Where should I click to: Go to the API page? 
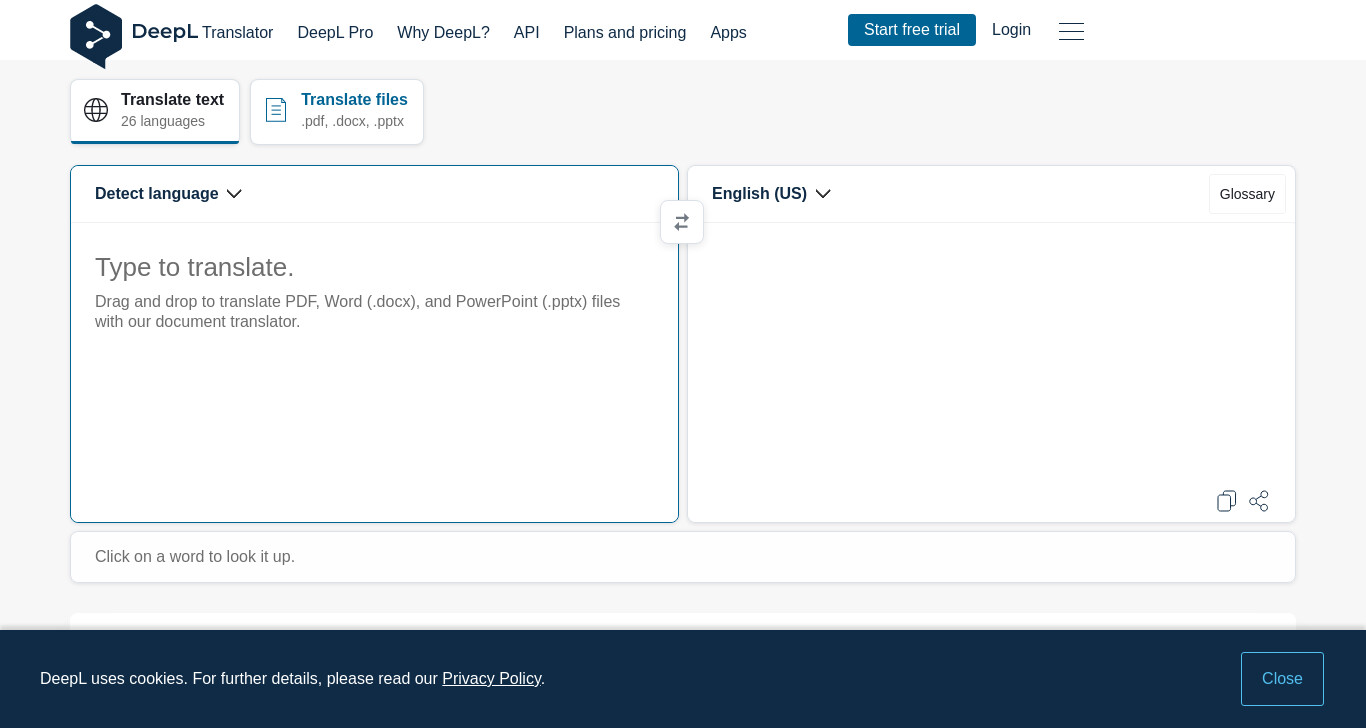click(x=527, y=32)
